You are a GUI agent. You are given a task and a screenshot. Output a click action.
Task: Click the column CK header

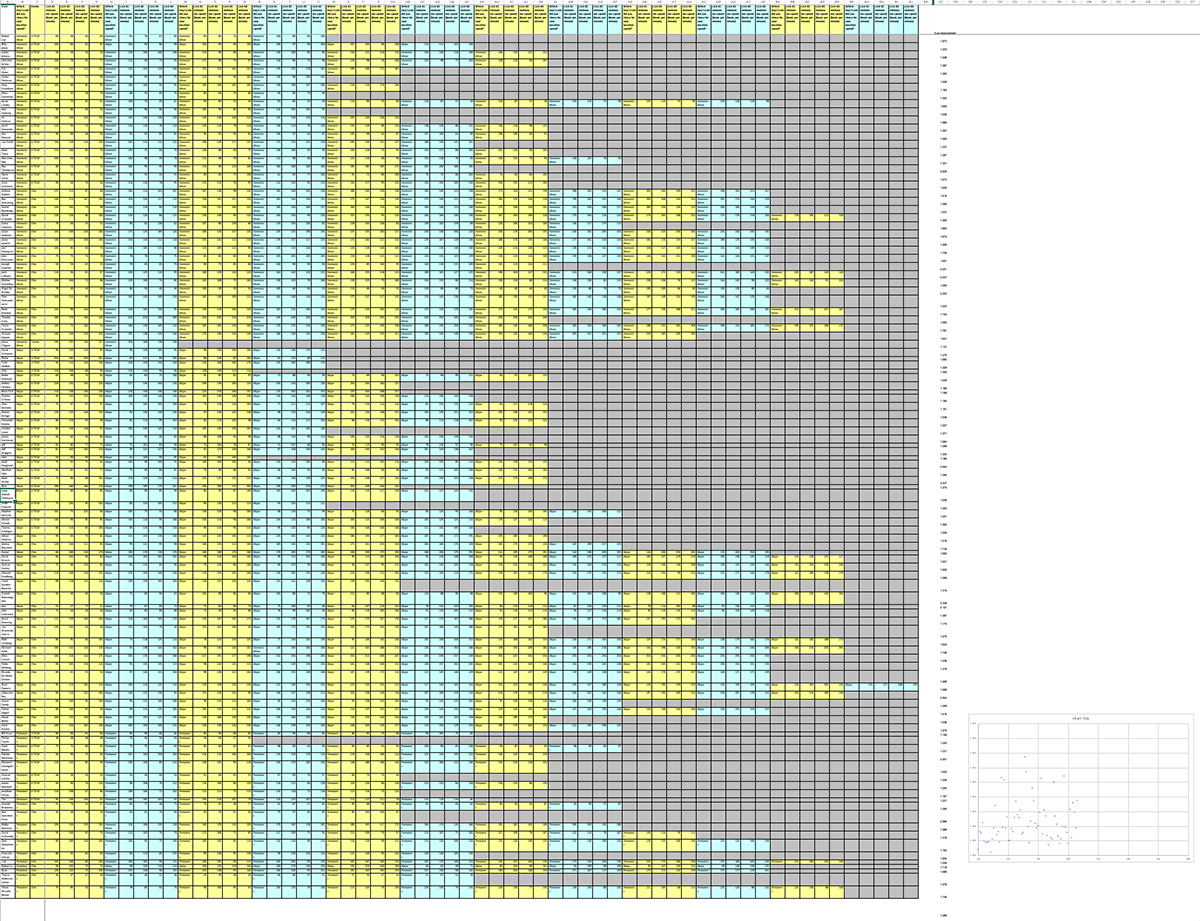[x=1058, y=2]
